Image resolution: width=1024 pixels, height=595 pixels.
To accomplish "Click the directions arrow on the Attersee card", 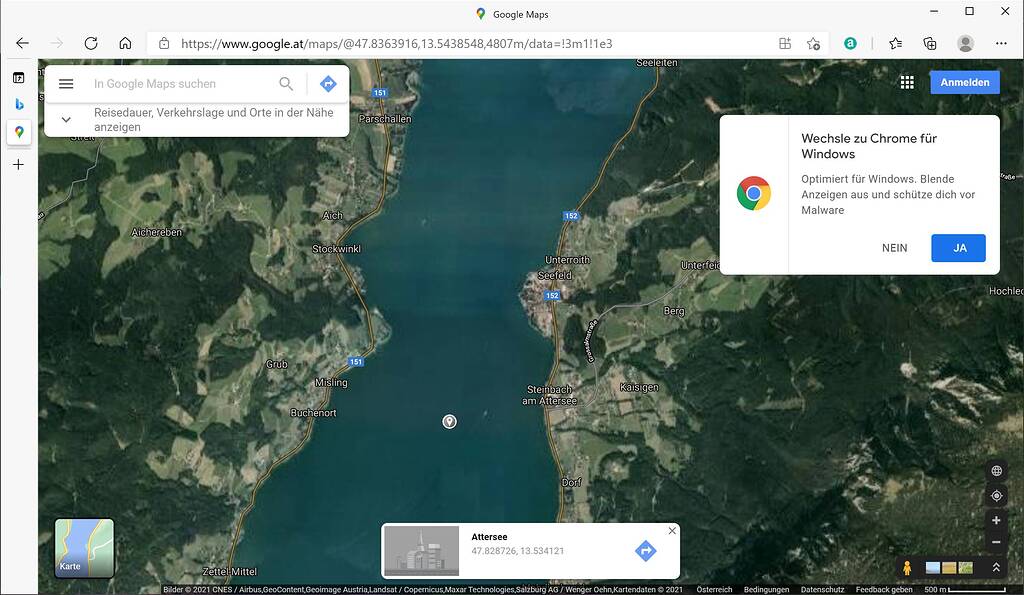I will coord(645,550).
